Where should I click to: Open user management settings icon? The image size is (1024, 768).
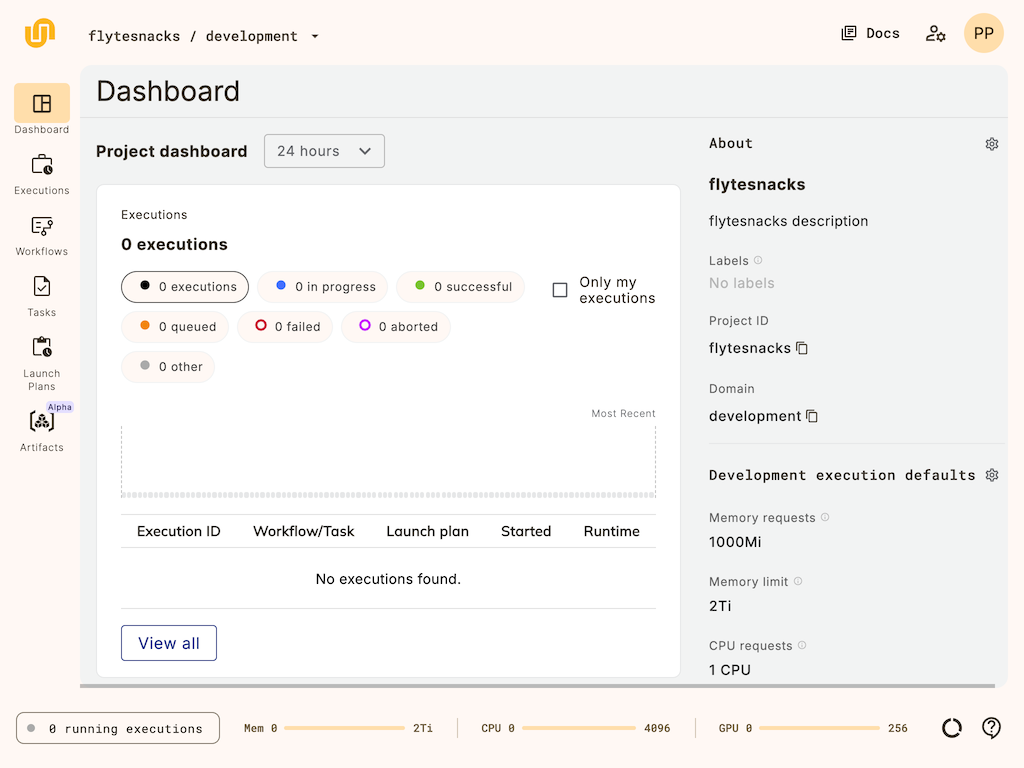935,34
